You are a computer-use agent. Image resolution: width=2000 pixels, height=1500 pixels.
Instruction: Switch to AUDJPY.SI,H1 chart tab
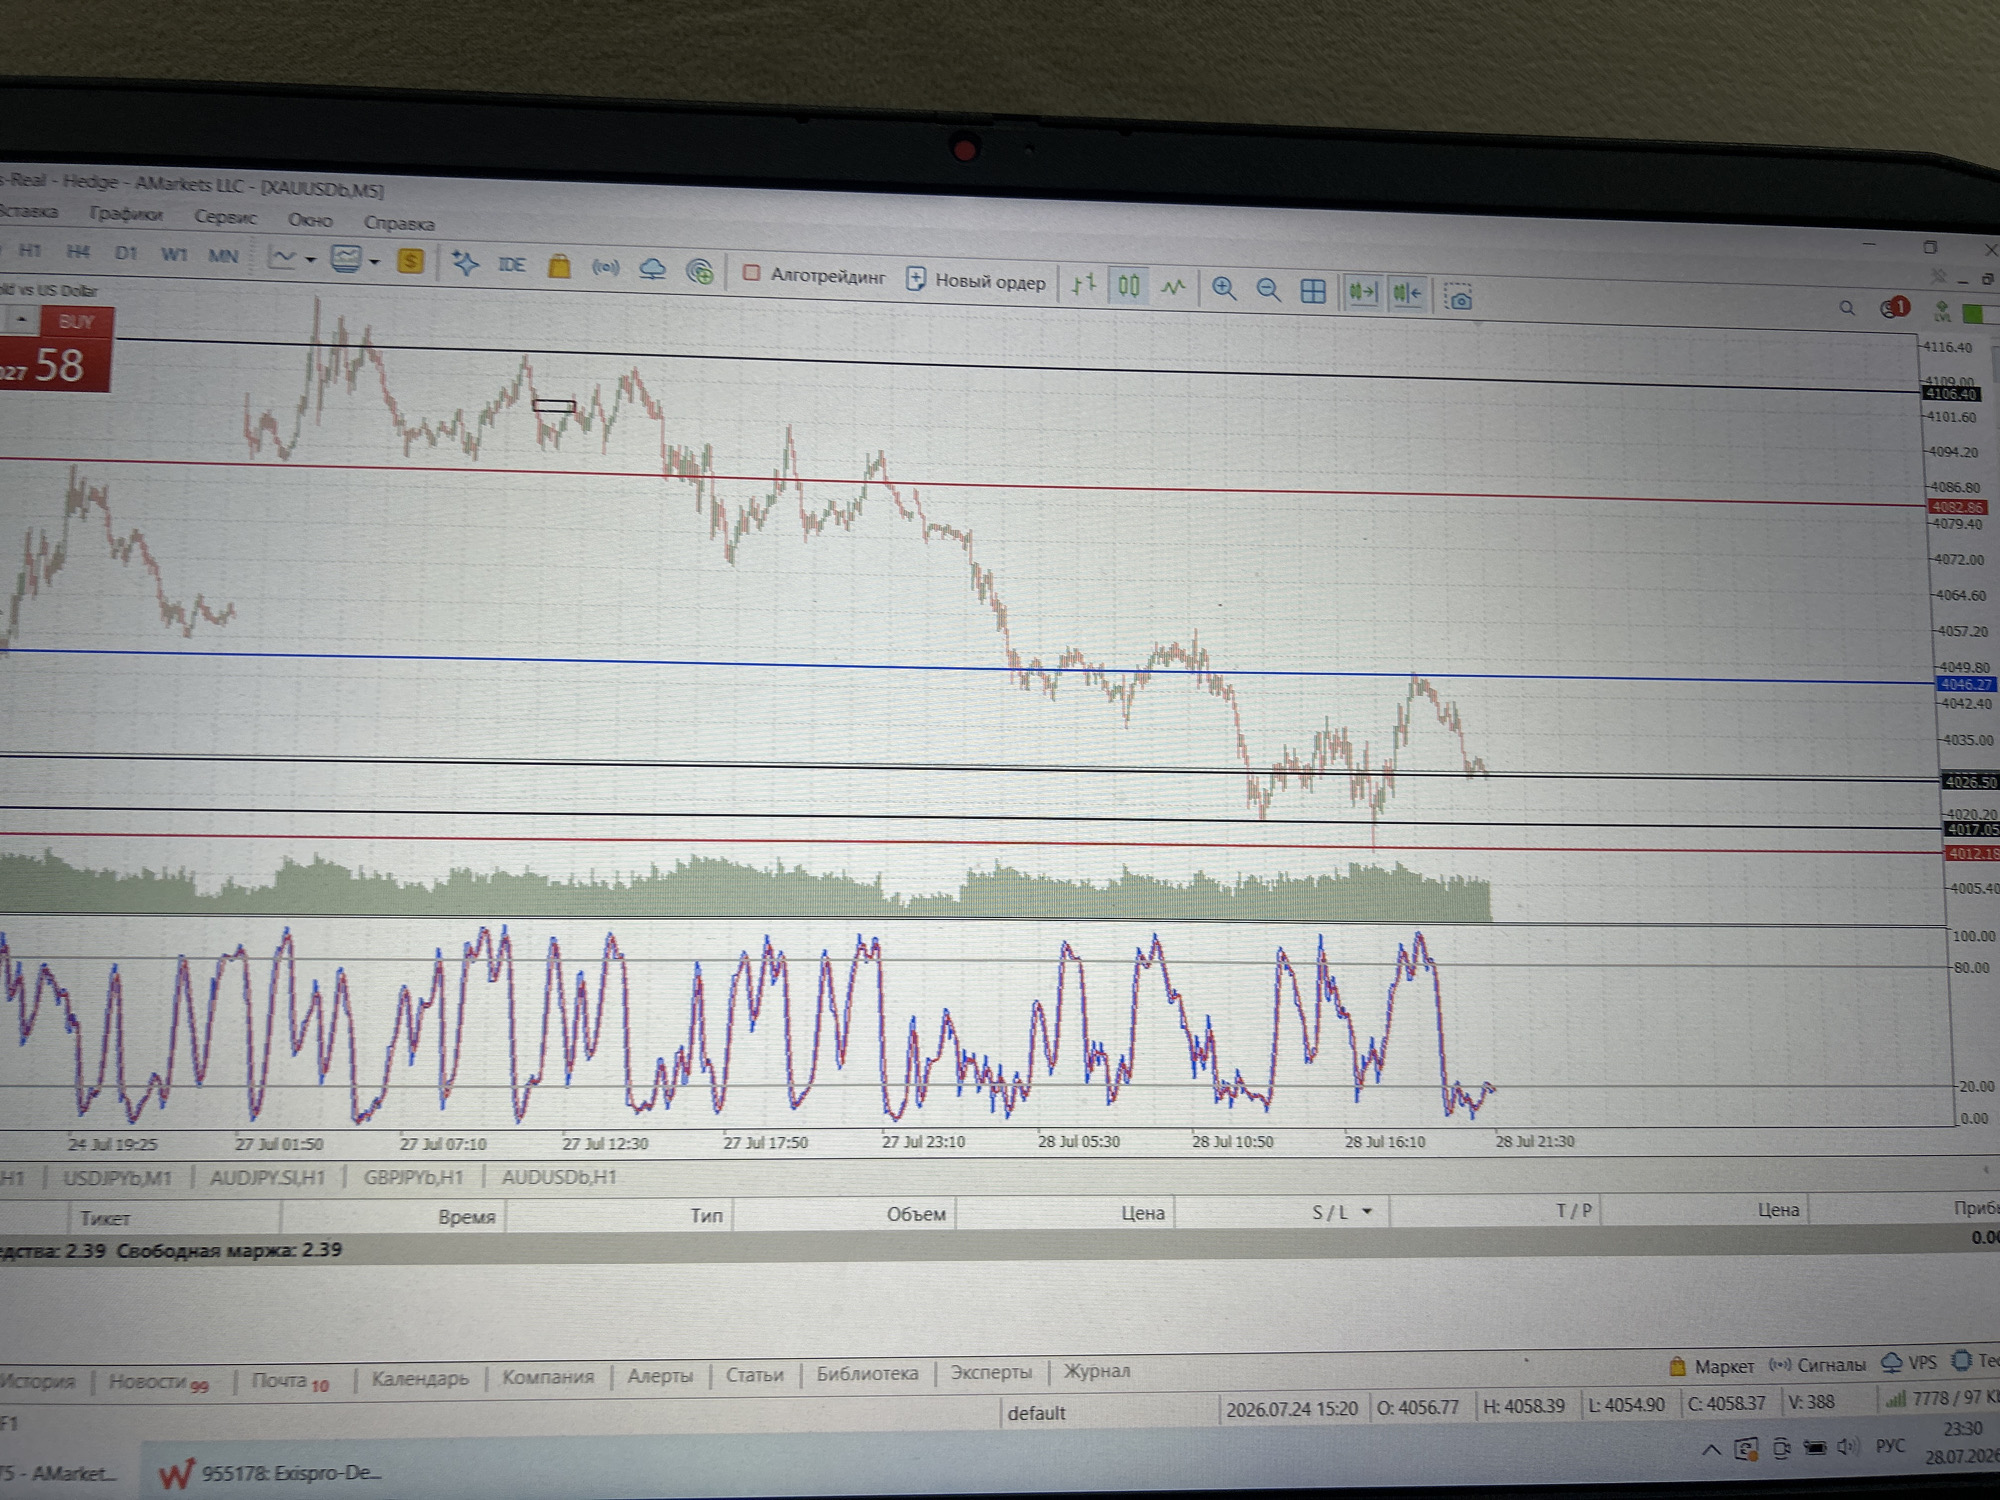[267, 1178]
